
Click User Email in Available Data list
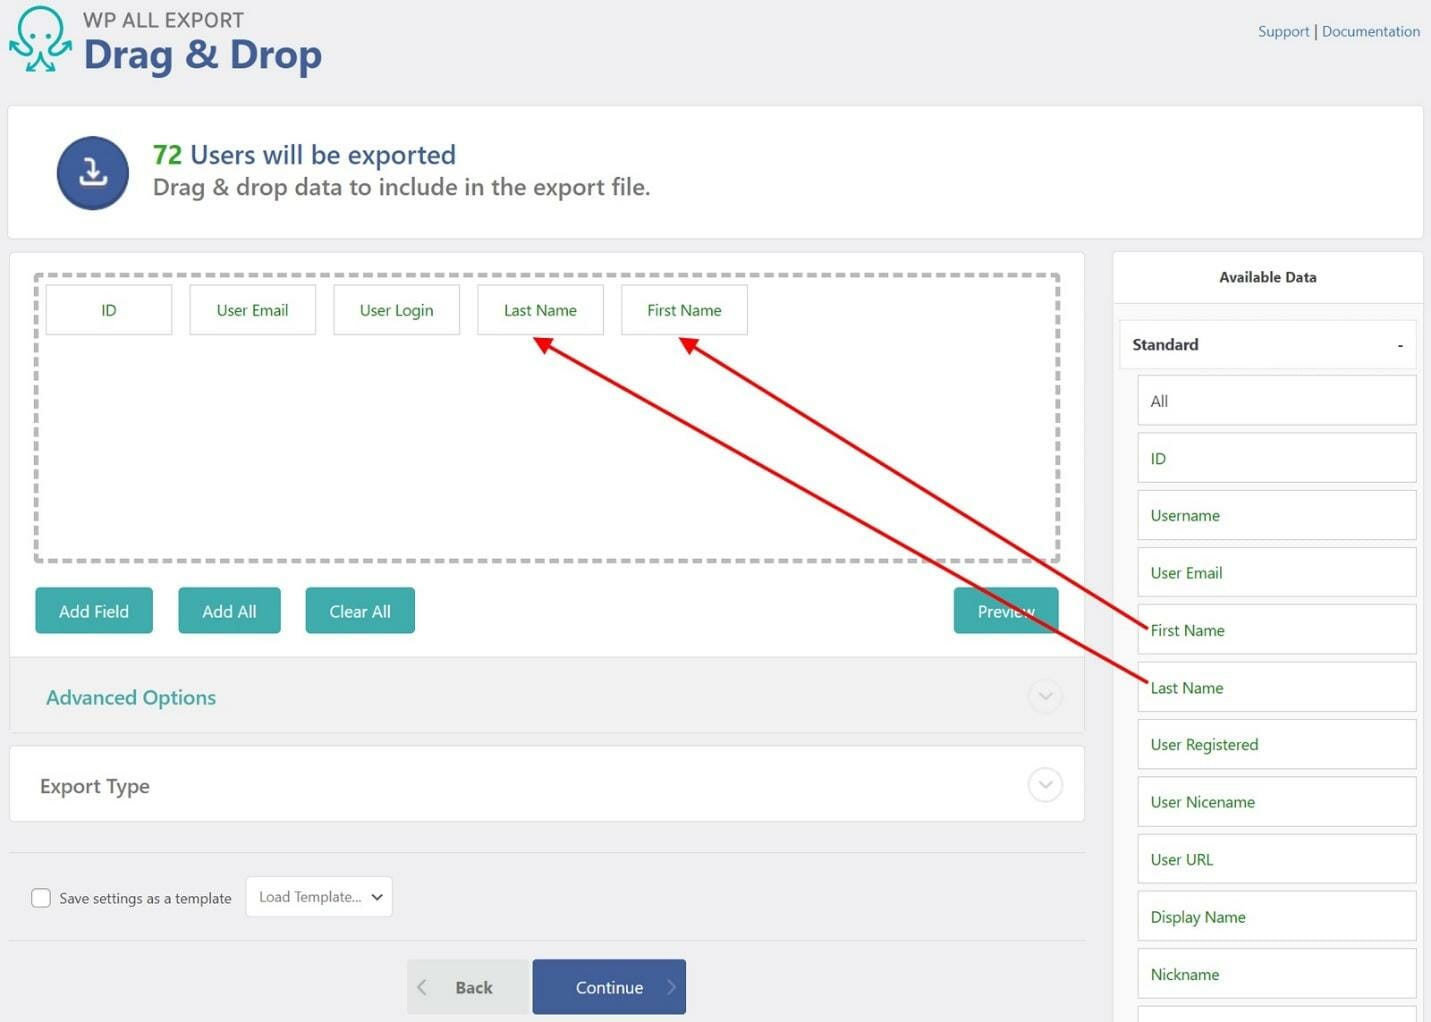point(1277,573)
